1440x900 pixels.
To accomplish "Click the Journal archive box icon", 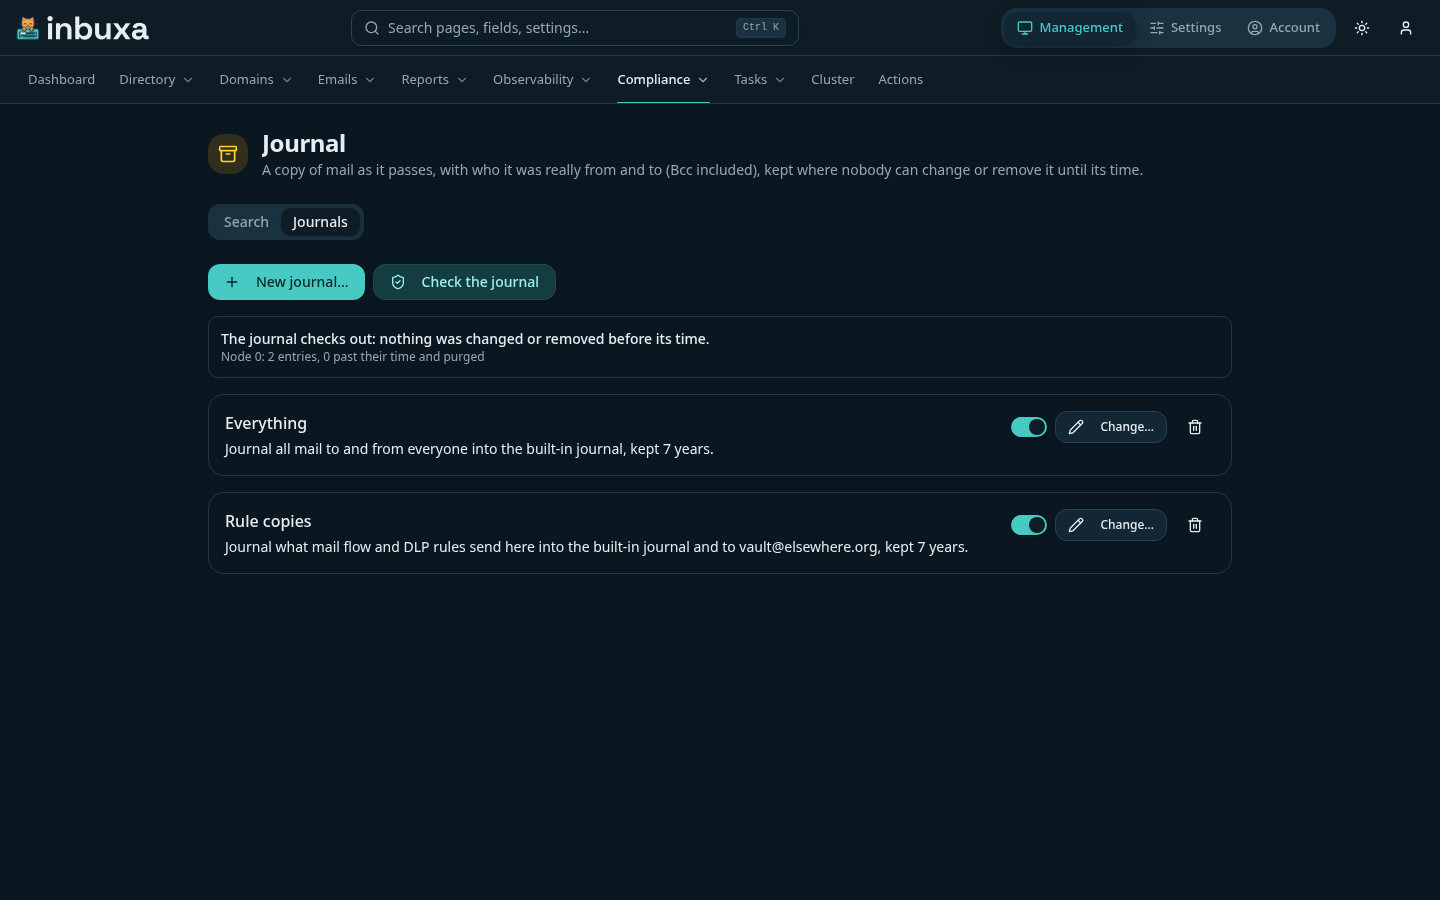I will [228, 154].
